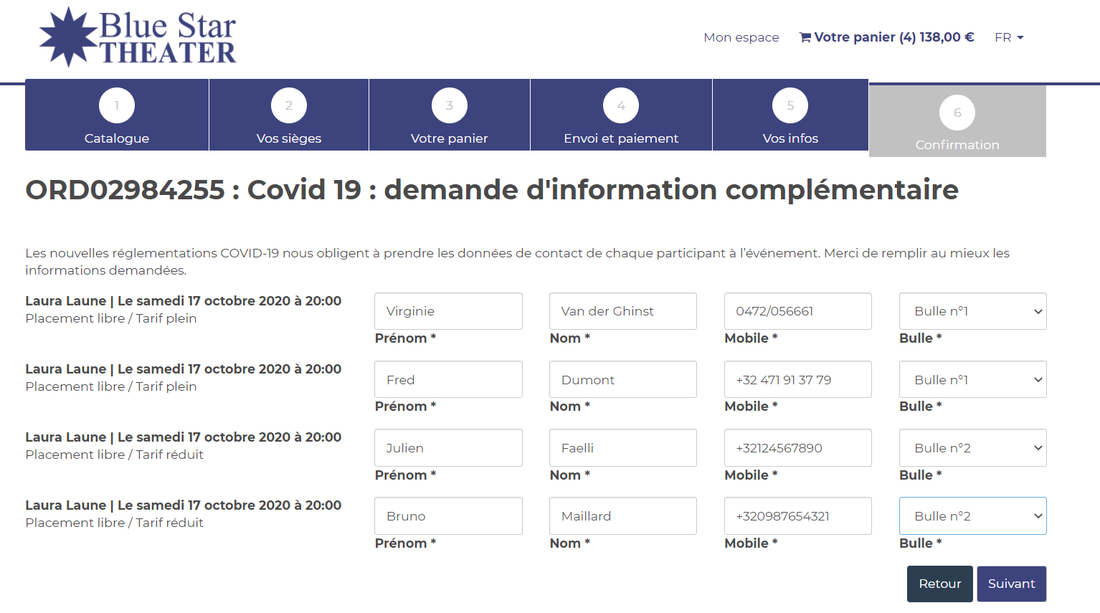
Task: Open the shopping cart icon 'Votre panier'
Action: (805, 38)
